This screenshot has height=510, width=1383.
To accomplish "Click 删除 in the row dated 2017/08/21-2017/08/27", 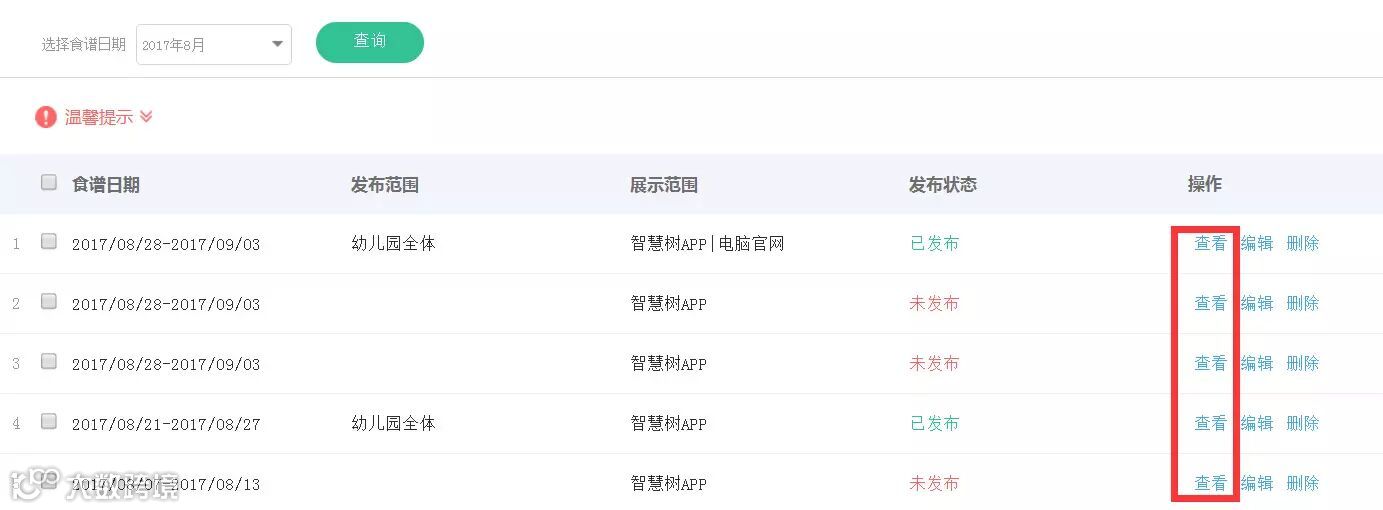I will click(1302, 423).
